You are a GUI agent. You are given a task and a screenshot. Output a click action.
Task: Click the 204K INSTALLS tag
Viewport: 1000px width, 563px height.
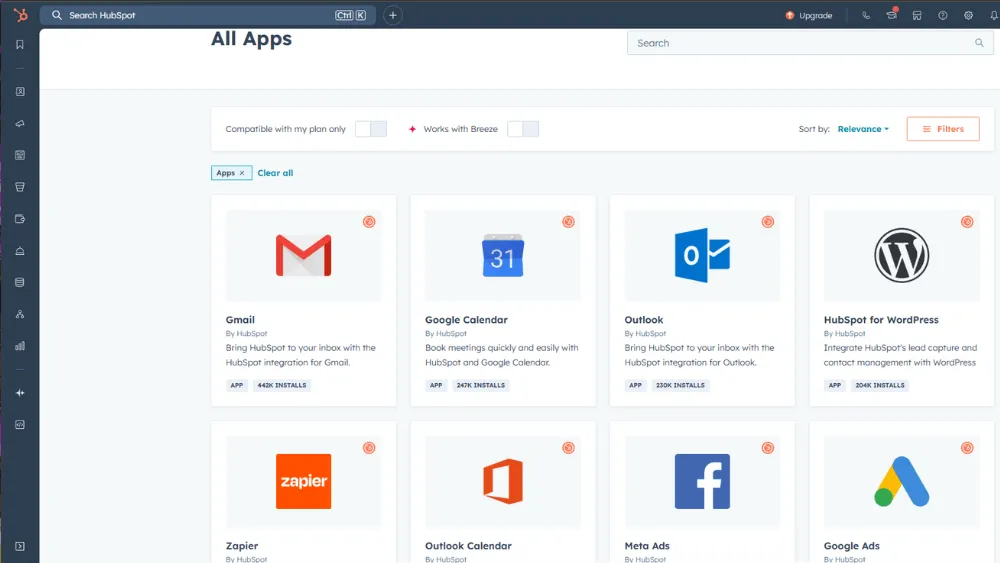tap(880, 385)
